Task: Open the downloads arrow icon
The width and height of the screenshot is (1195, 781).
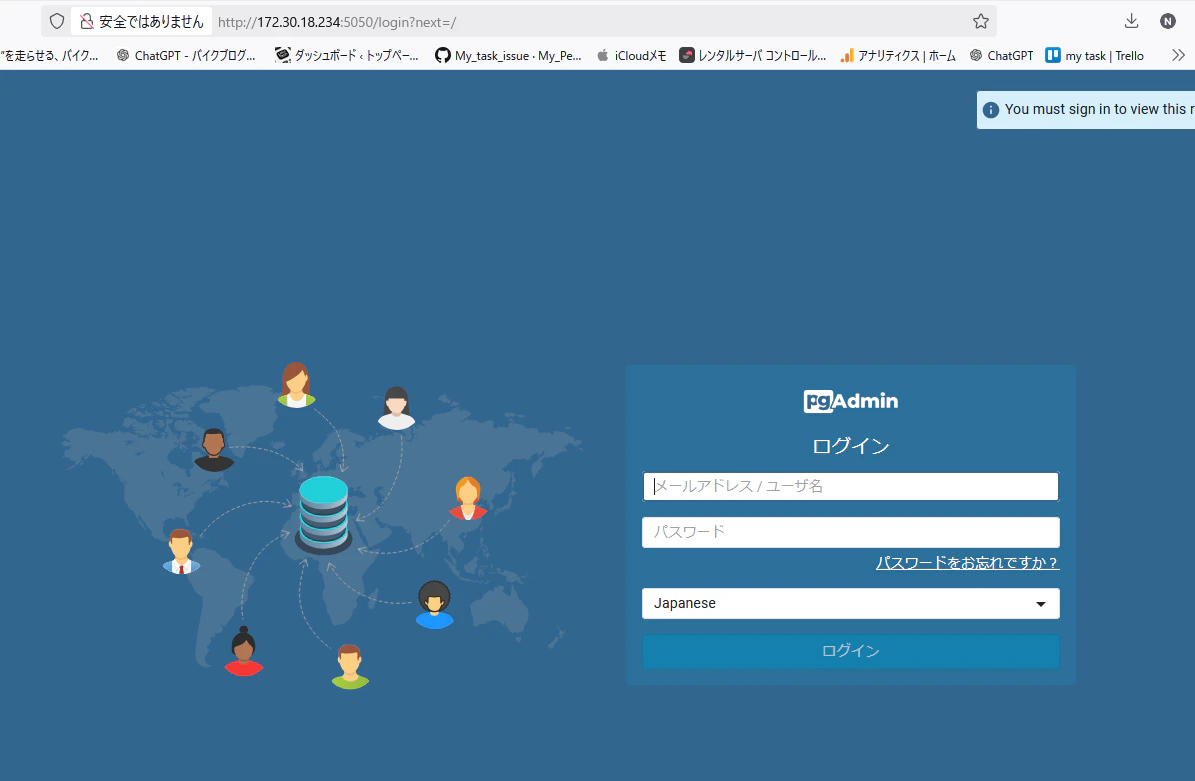Action: tap(1132, 21)
